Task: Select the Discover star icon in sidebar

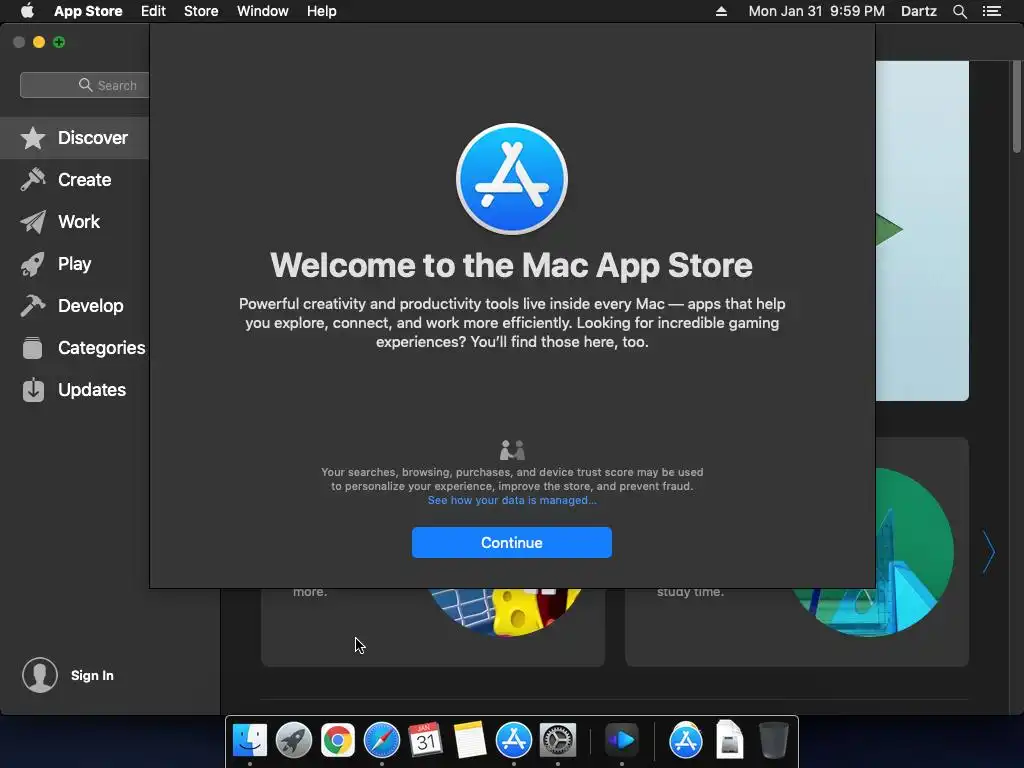Action: tap(33, 138)
